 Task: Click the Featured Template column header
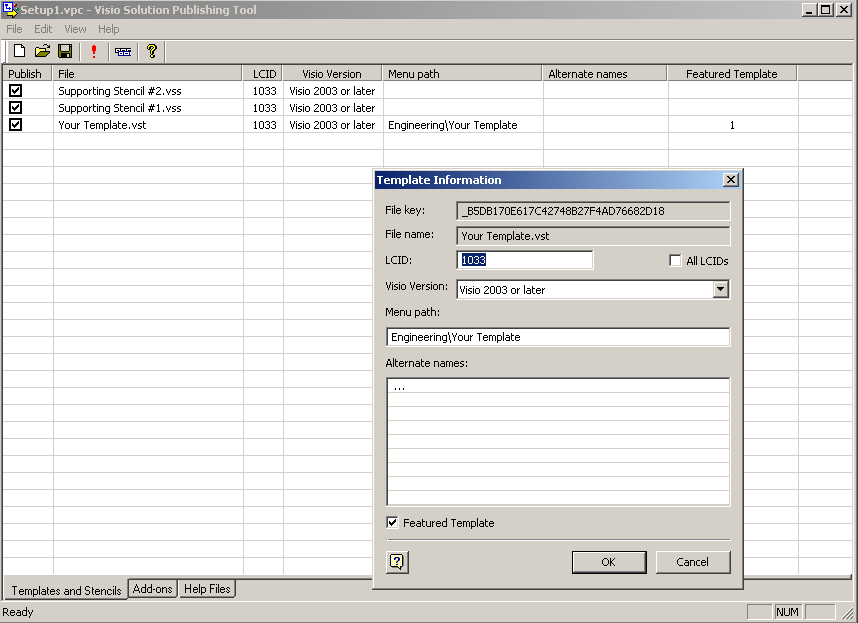pos(732,73)
